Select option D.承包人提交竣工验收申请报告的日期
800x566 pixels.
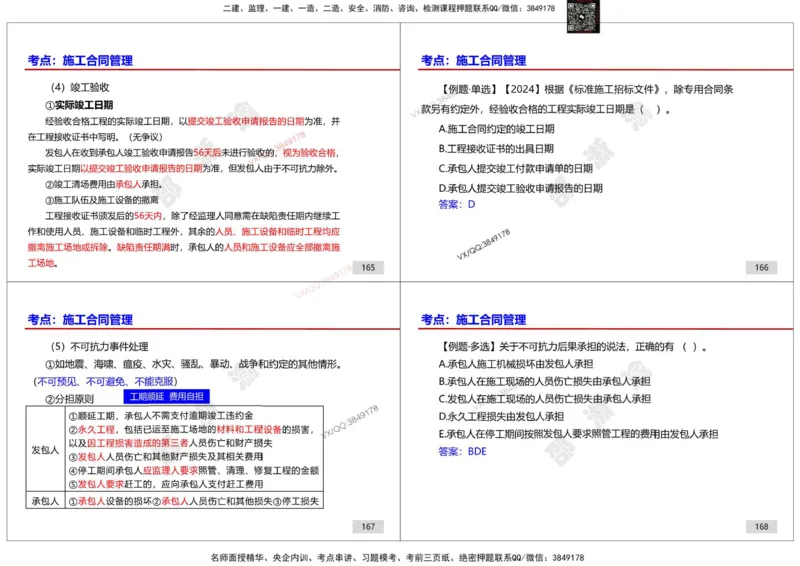click(x=521, y=188)
